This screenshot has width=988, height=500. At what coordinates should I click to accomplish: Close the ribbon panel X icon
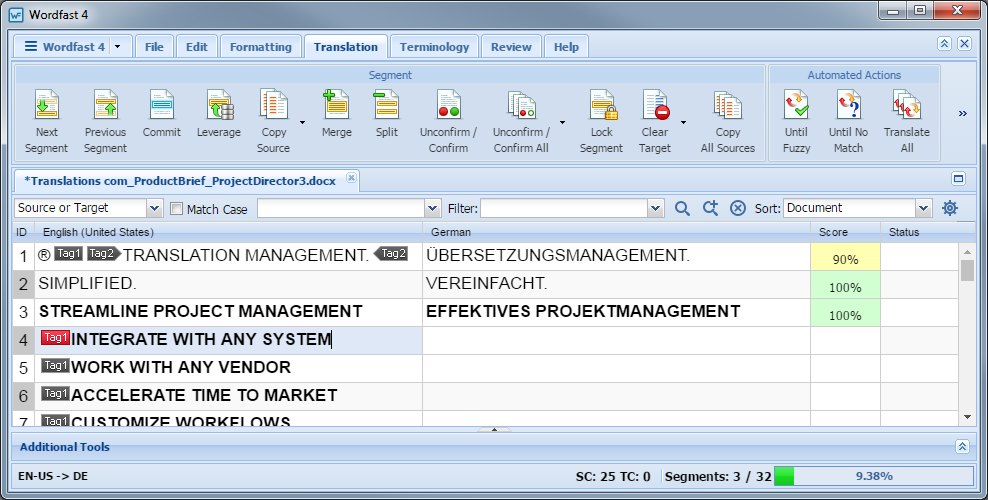(964, 43)
